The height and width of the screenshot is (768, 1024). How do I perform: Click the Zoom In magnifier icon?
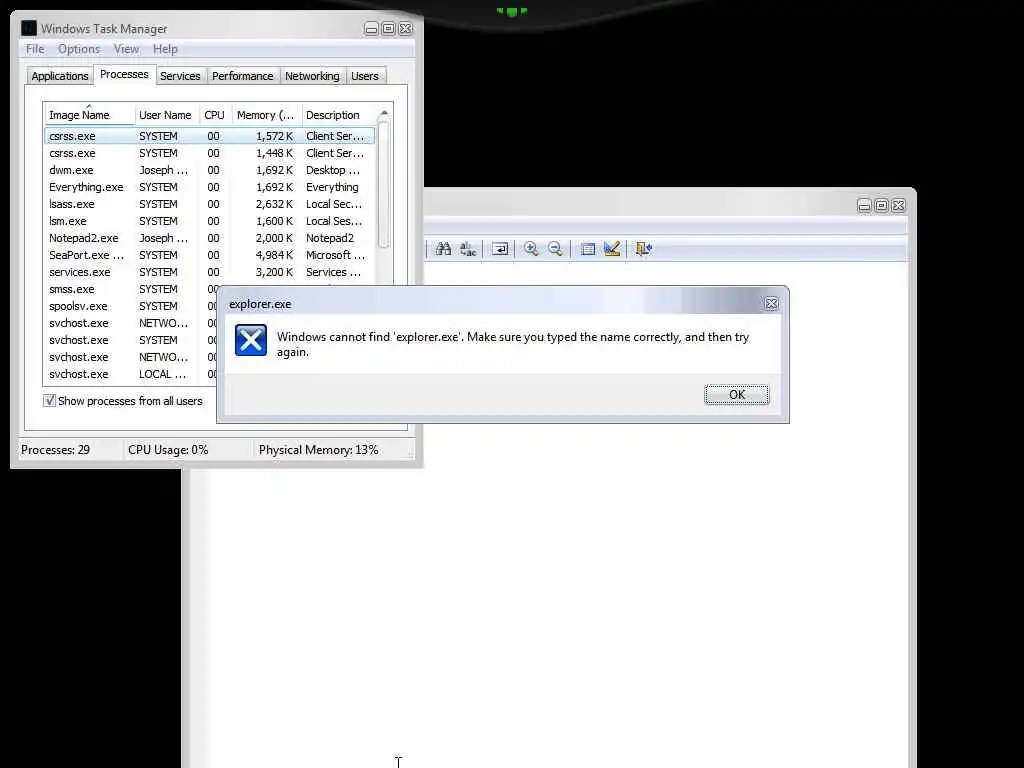531,249
